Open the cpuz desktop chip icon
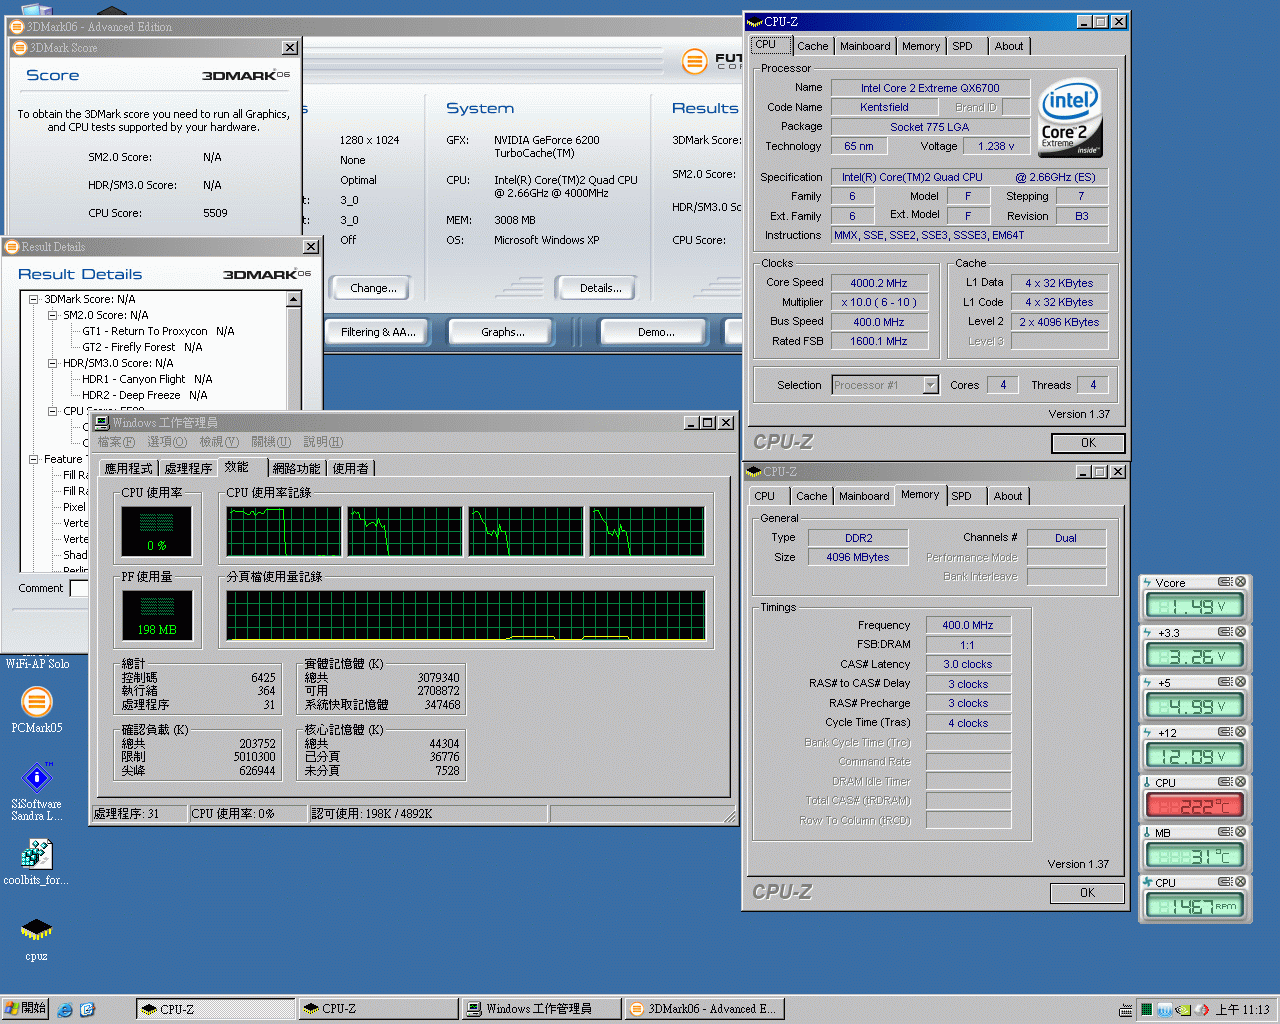Screen dimensions: 1280x1024 37,930
